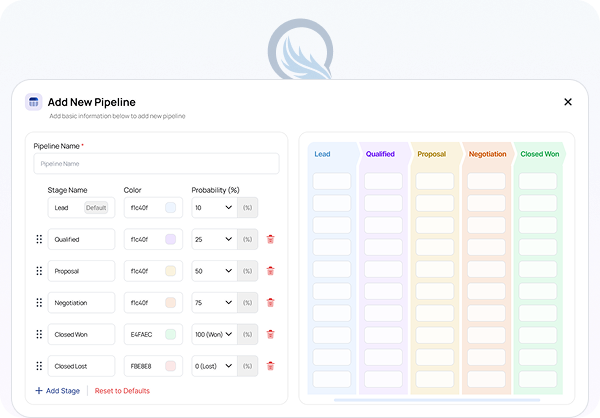Click trash icon for Negotiation stage

(x=270, y=303)
